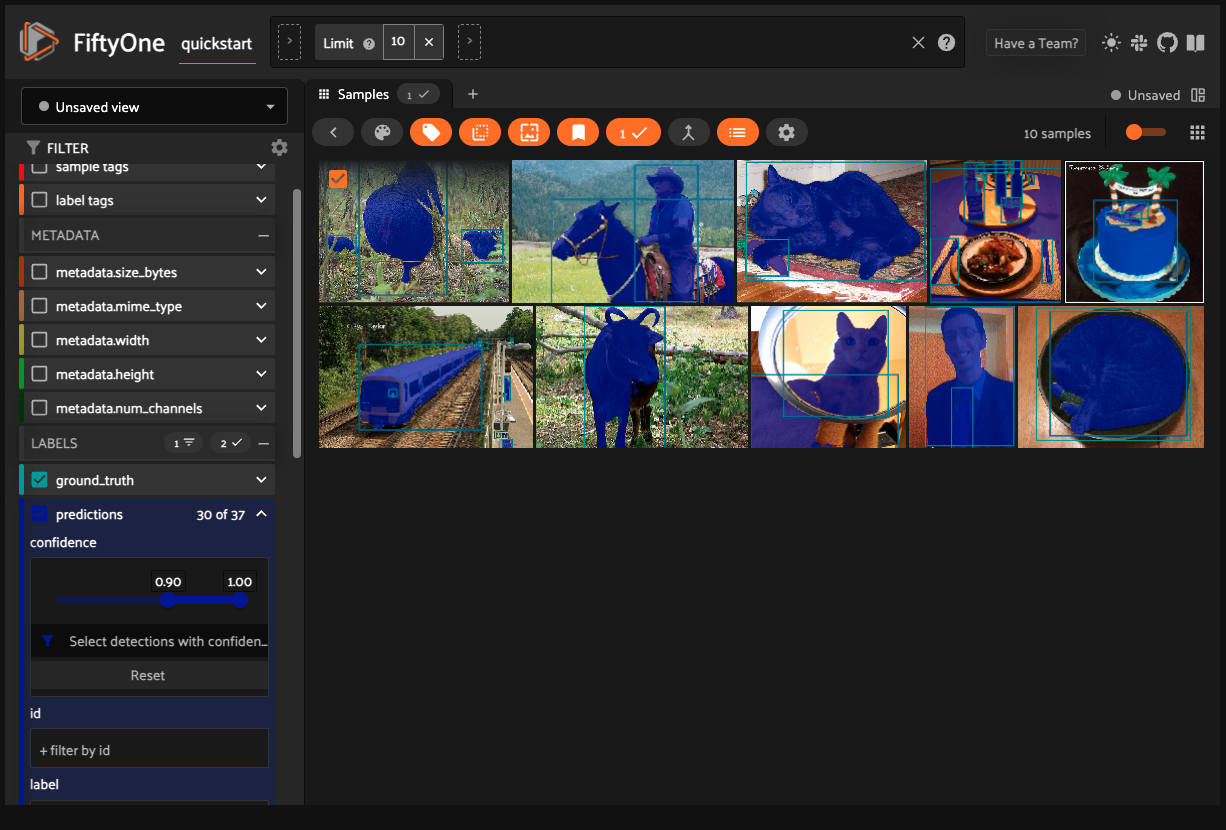Open sidebar filter settings gear
1226x830 pixels.
pos(279,147)
